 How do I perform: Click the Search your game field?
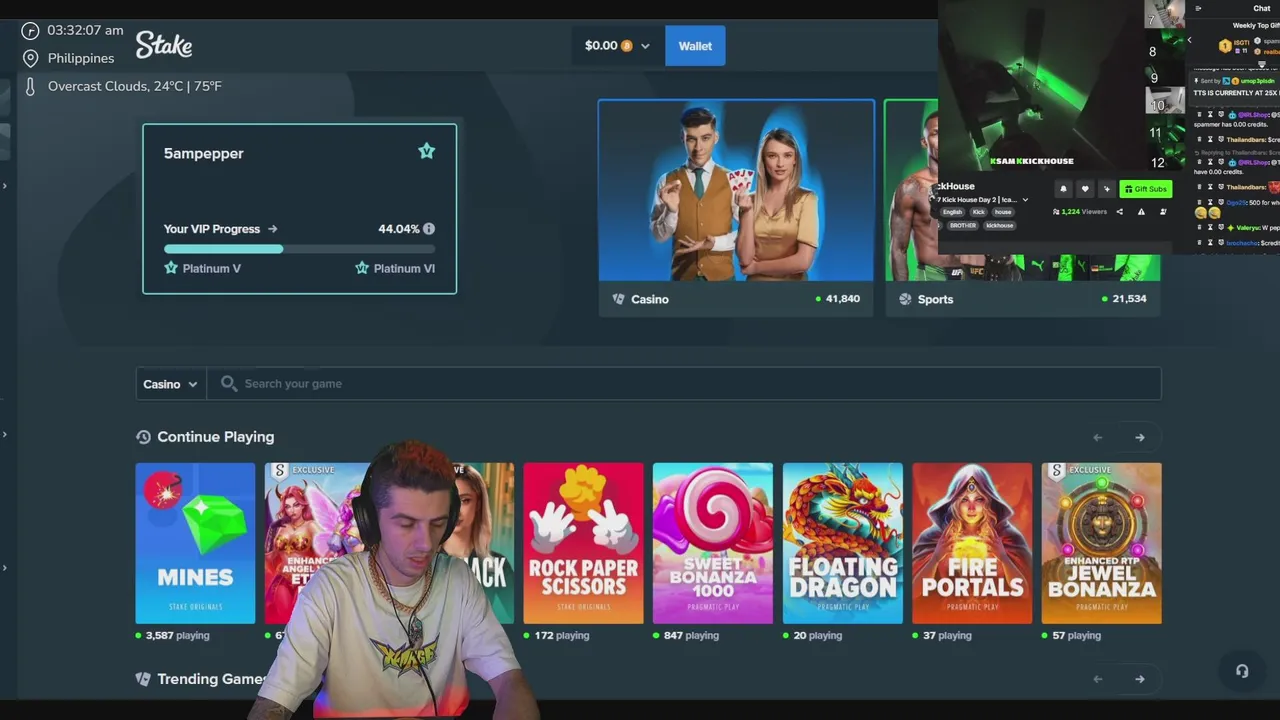point(684,384)
